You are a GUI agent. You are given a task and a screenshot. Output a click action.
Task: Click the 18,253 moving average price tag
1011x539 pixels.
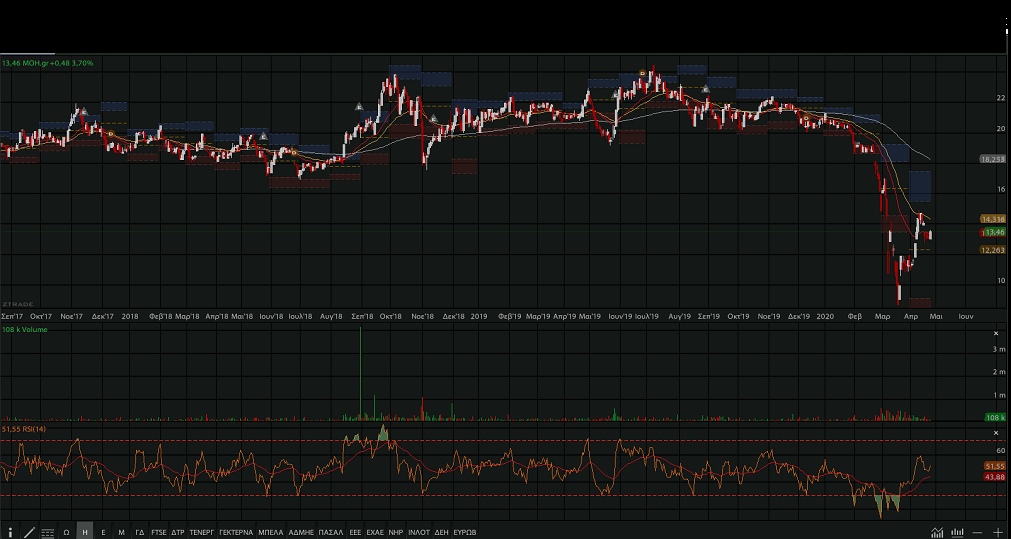point(992,159)
